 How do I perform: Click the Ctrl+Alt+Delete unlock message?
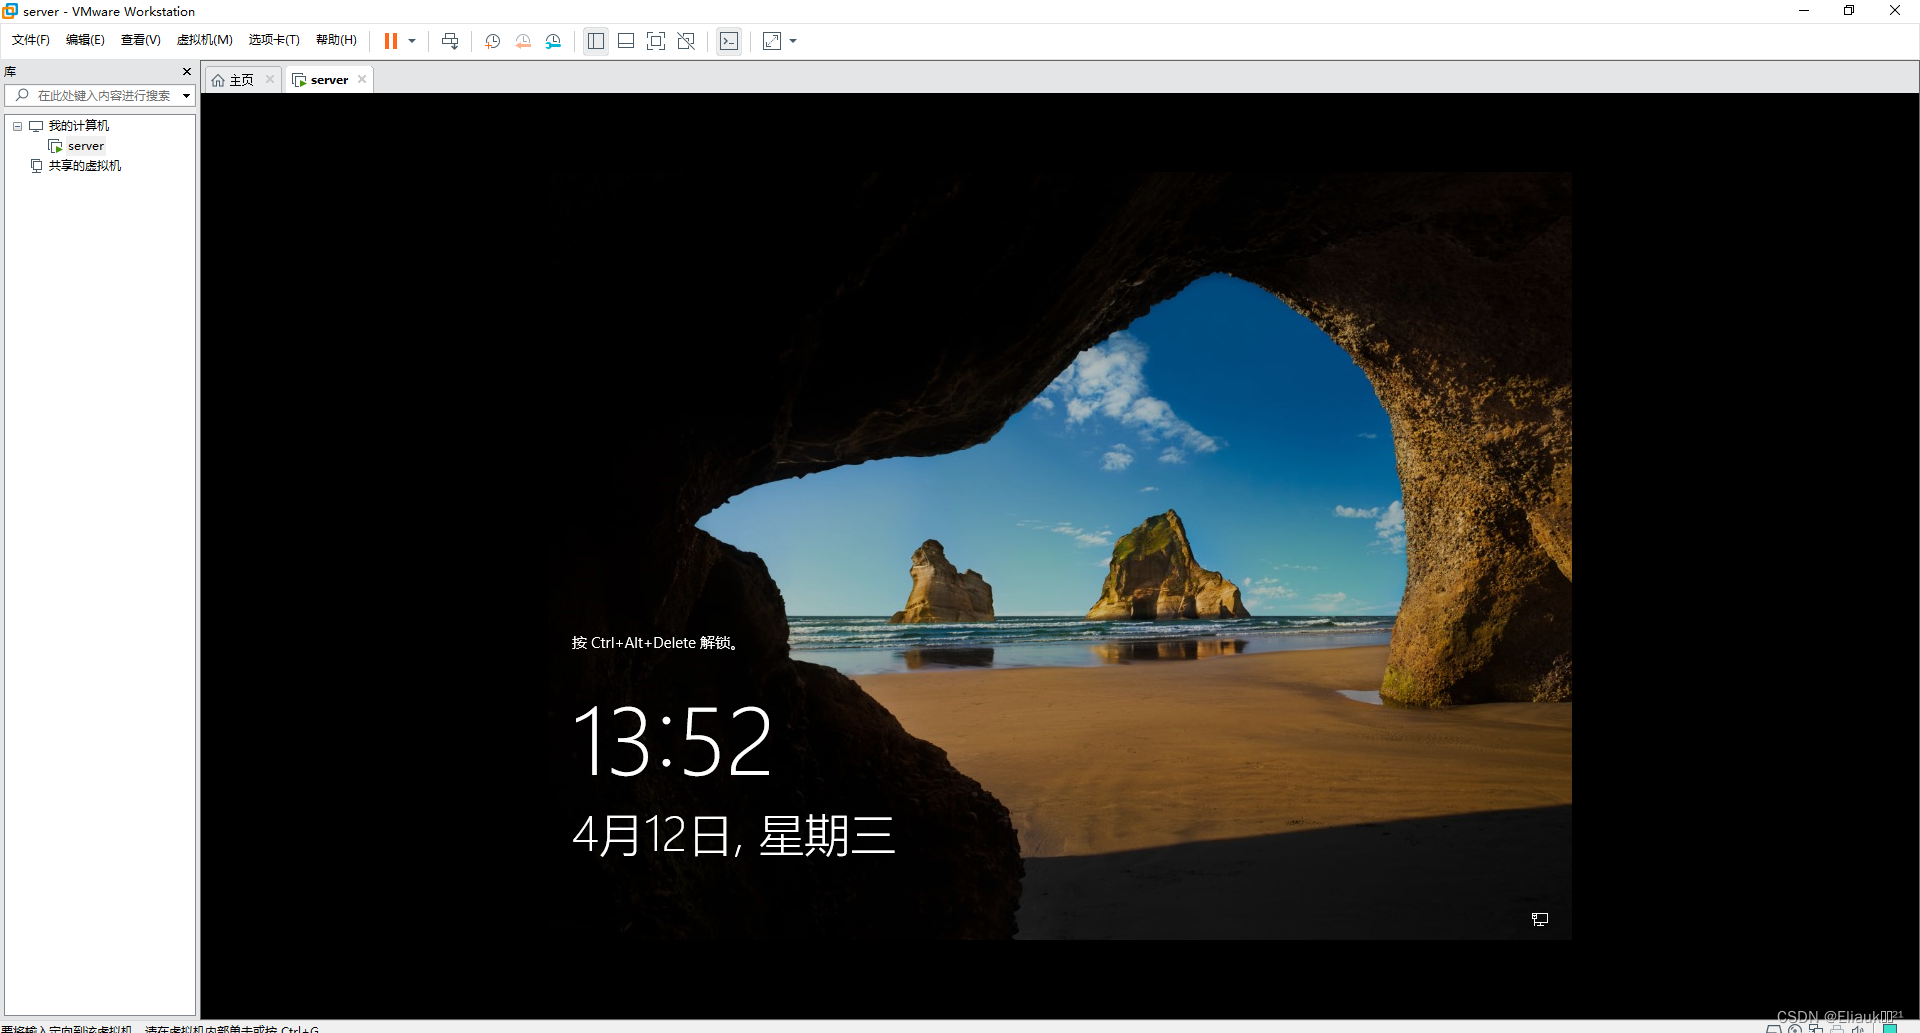click(x=655, y=643)
